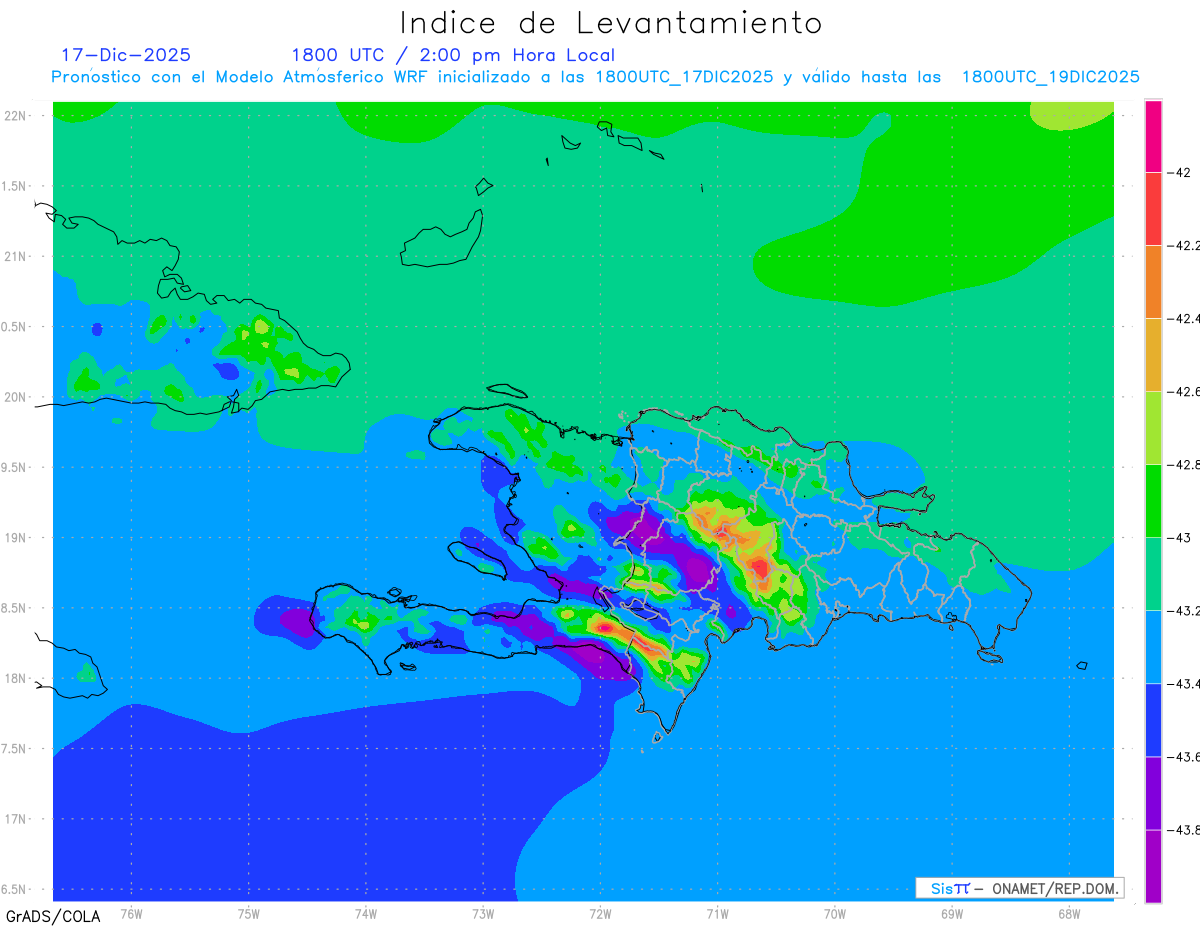Viewport: 1200px width, 927px height.
Task: Click the legend value '-43.8'
Action: pos(1184,829)
